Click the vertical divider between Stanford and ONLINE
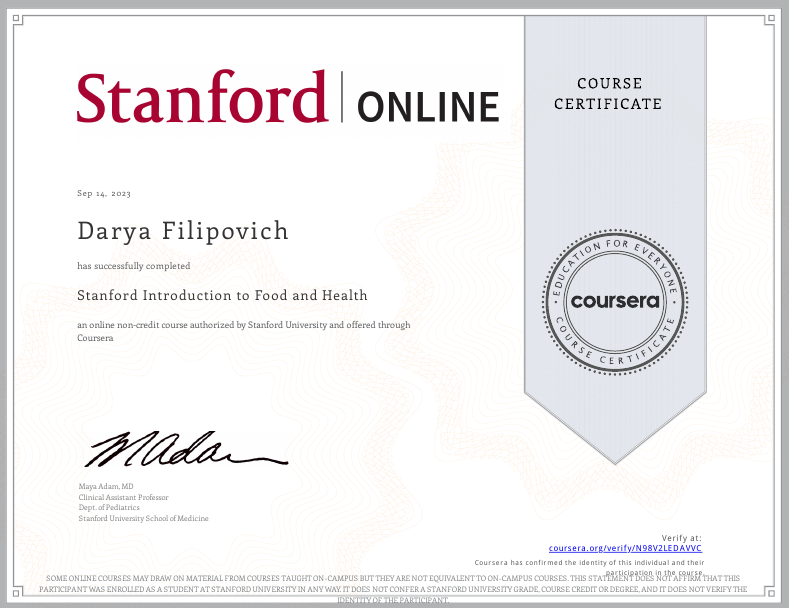Image resolution: width=789 pixels, height=608 pixels. point(341,98)
